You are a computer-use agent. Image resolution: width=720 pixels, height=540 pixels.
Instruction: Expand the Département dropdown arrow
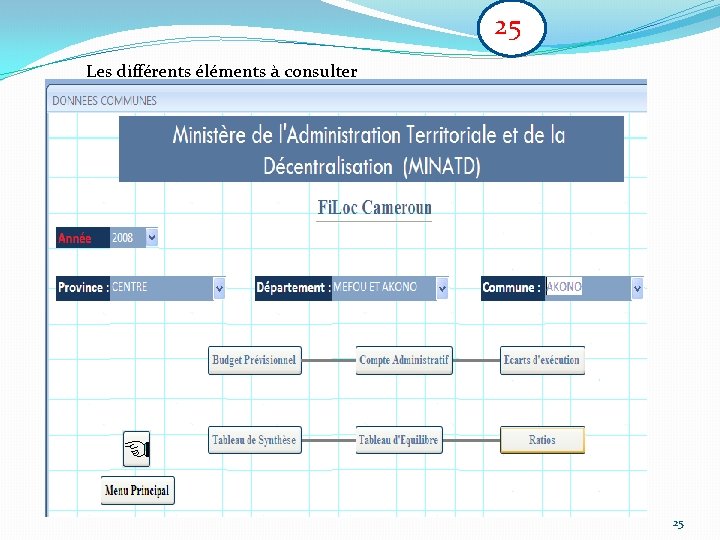[x=442, y=288]
